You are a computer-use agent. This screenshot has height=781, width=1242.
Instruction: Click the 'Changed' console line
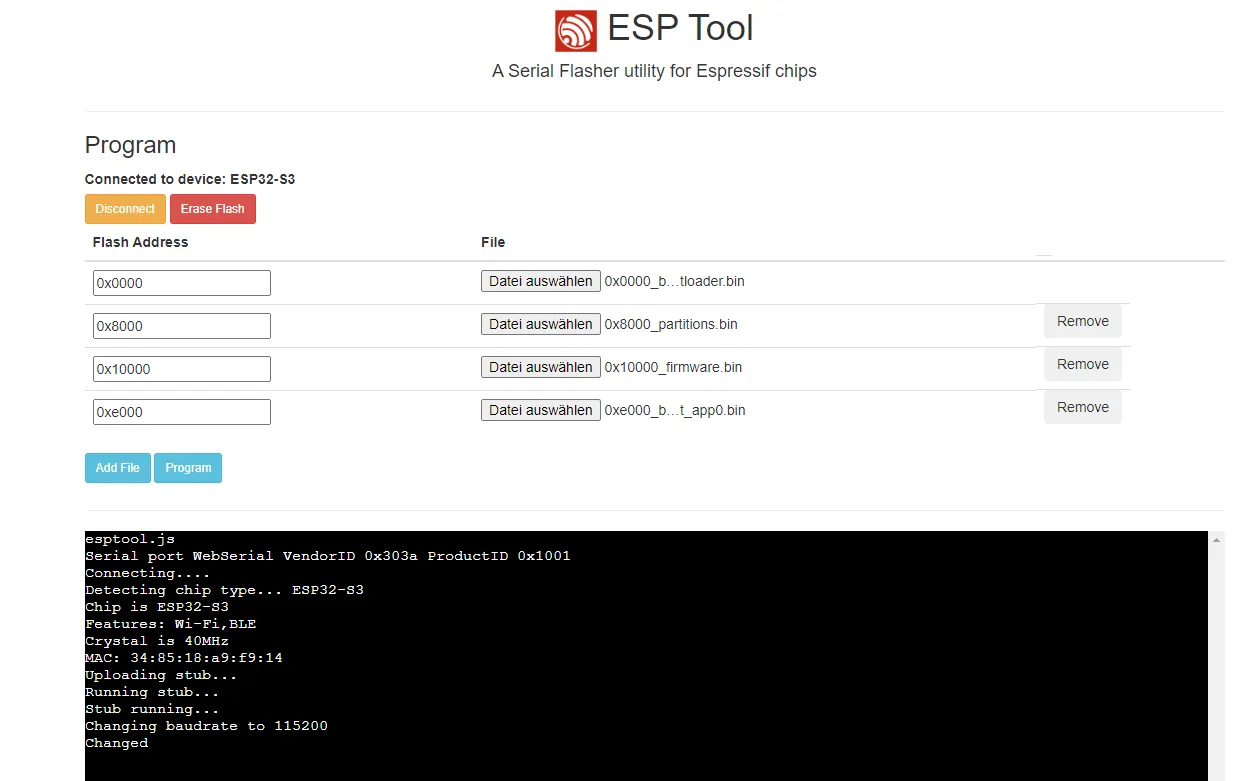116,743
